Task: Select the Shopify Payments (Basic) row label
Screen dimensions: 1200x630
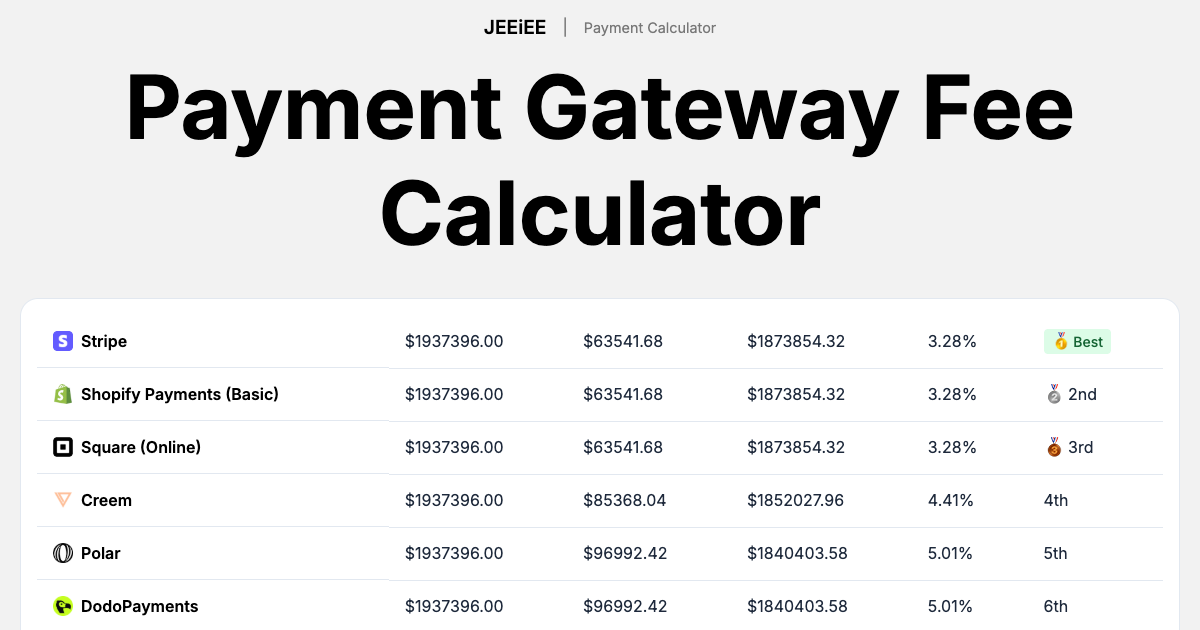Action: (180, 394)
